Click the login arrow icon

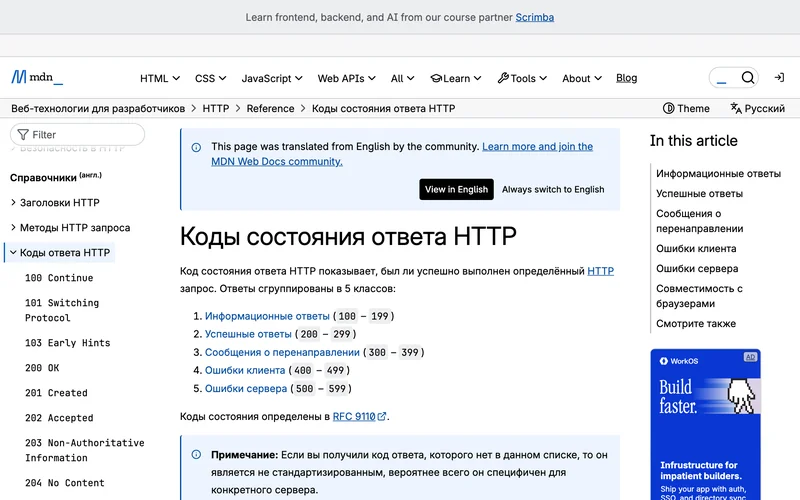pos(779,78)
